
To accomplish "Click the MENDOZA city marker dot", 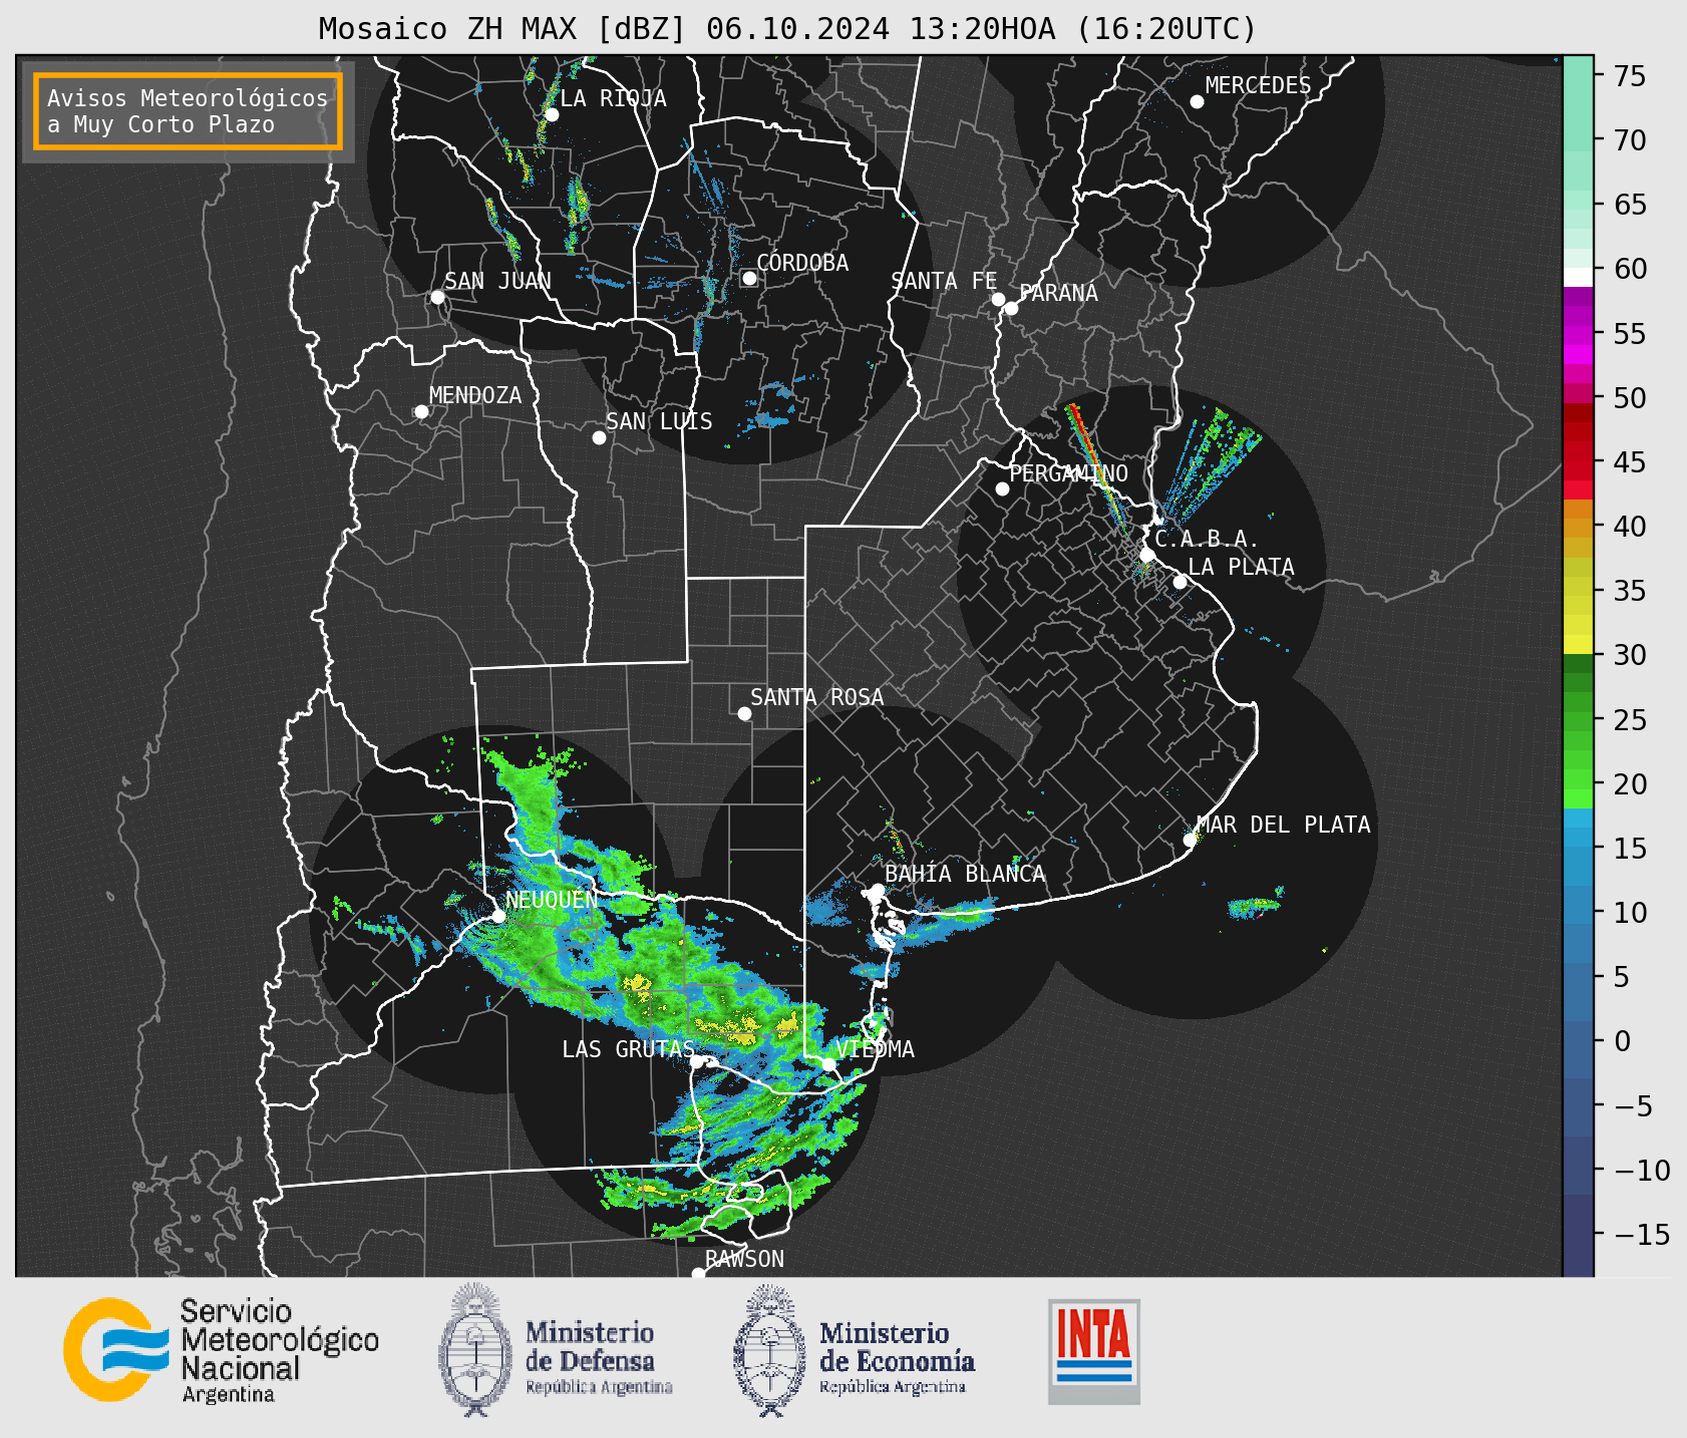I will [x=422, y=412].
